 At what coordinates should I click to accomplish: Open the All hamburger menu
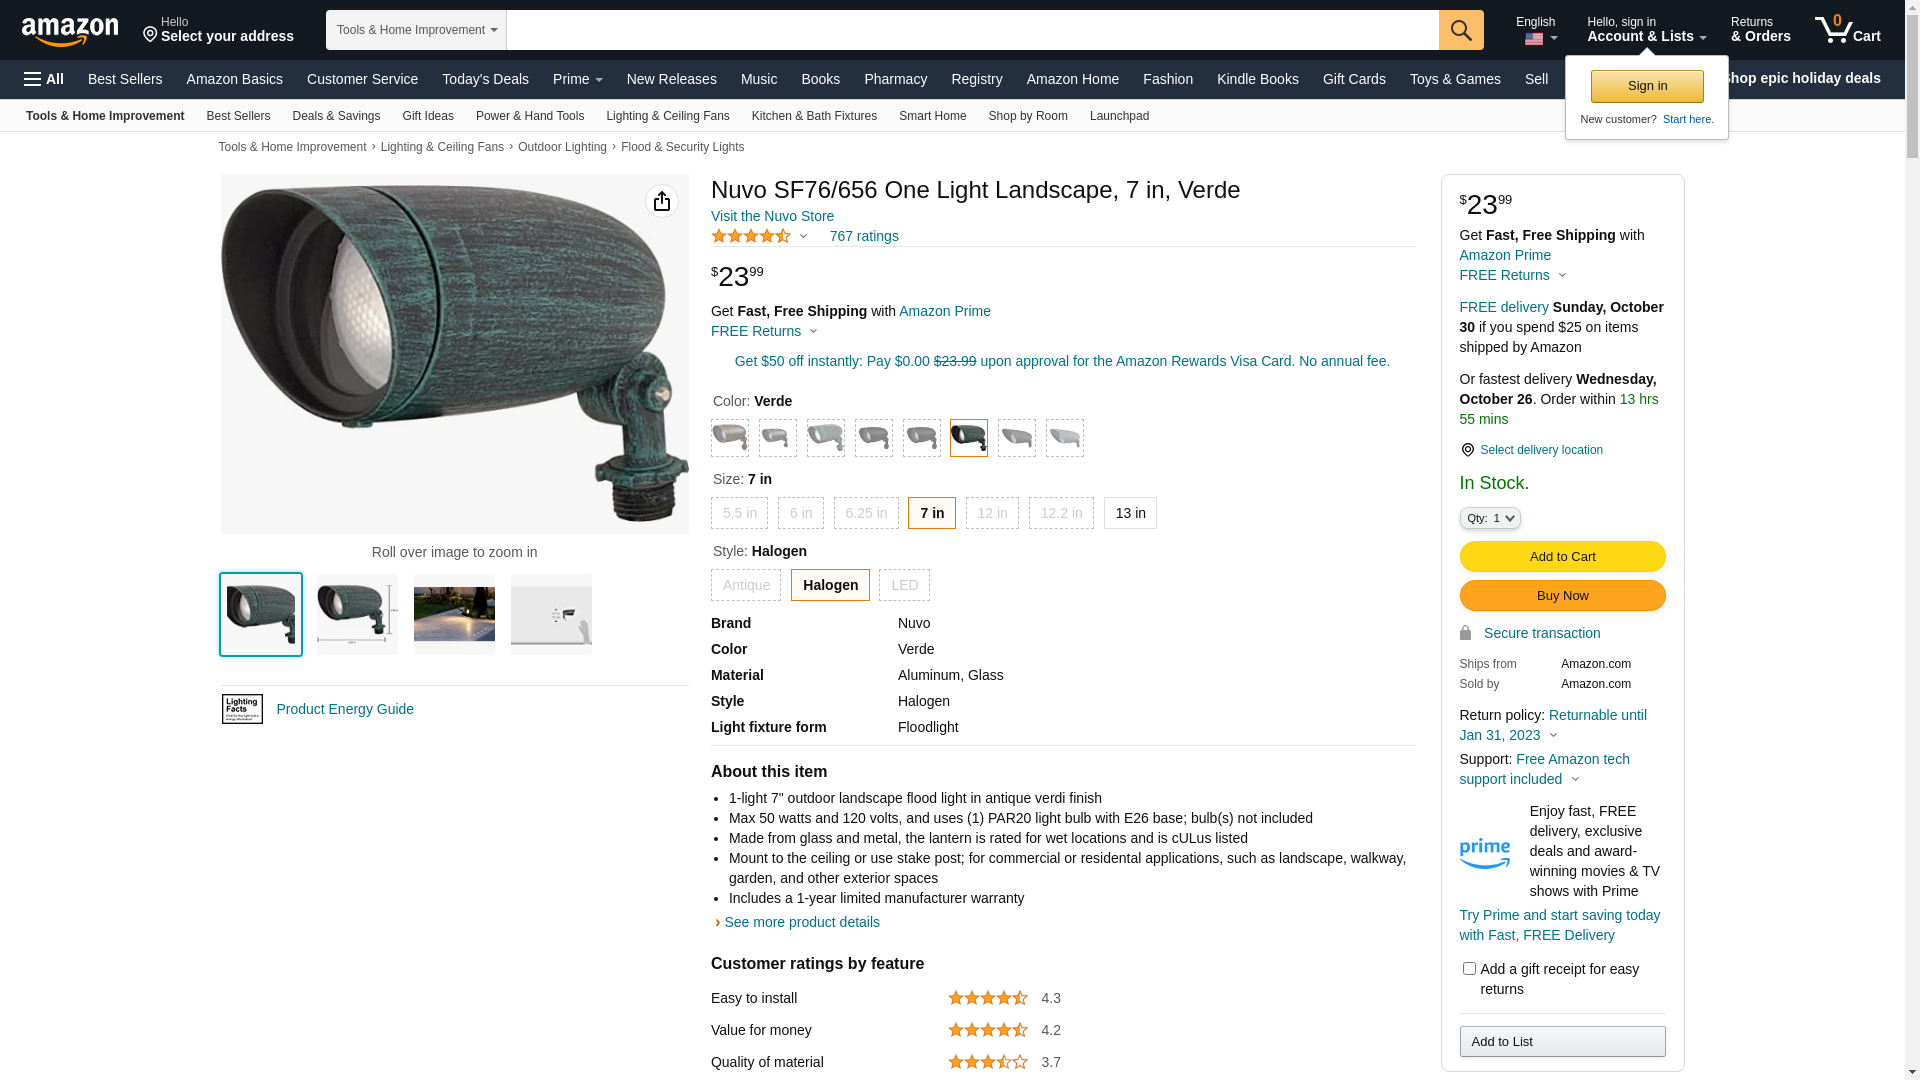[44, 79]
